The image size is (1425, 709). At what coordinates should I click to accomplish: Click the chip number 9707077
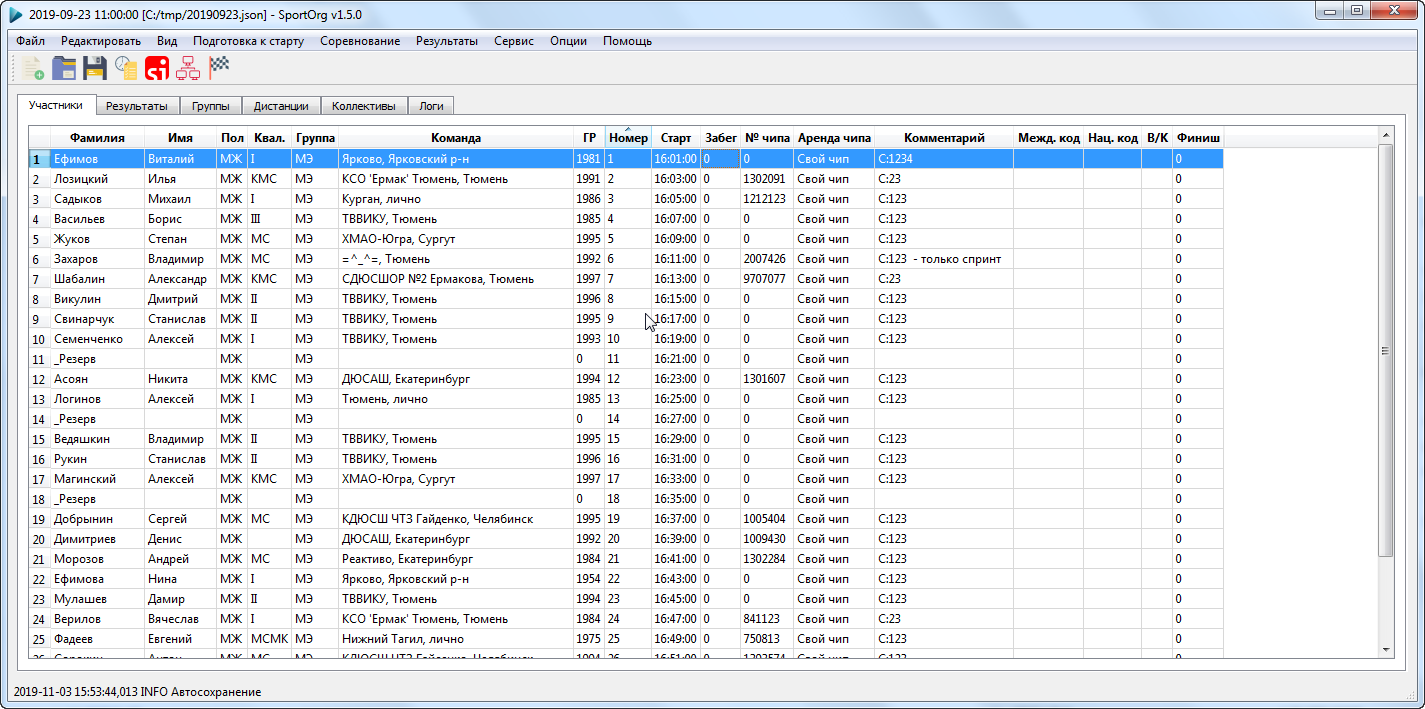click(767, 279)
